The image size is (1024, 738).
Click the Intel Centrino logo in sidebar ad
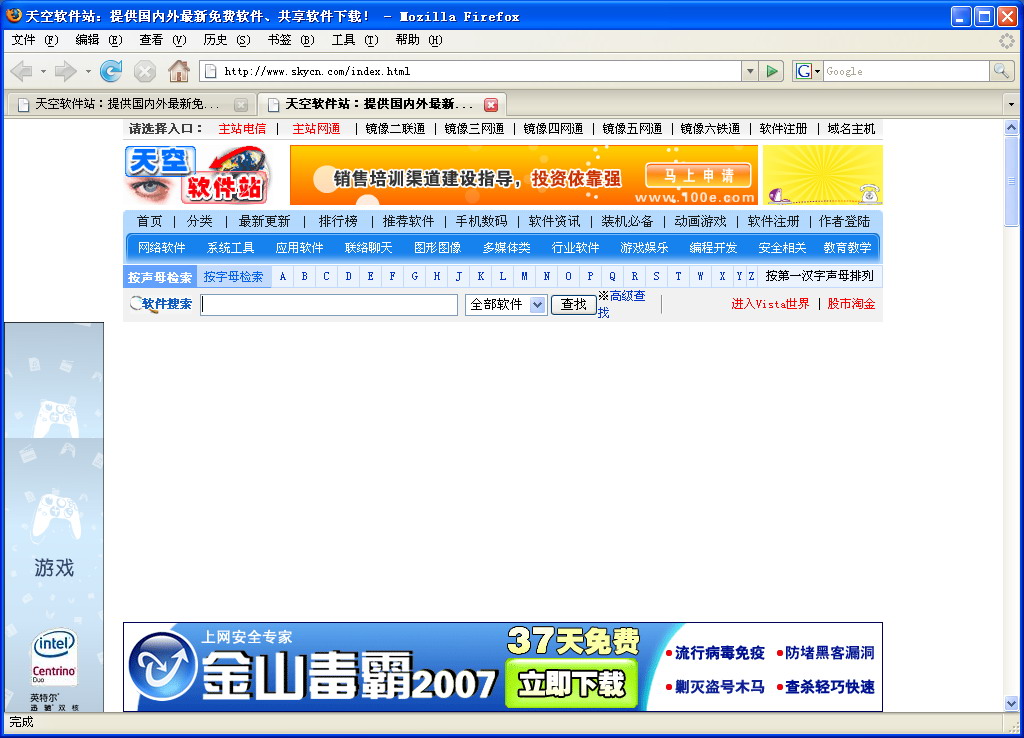54,657
